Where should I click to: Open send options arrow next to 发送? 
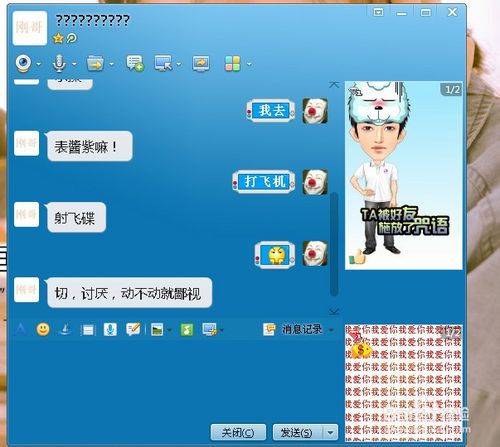coord(330,432)
